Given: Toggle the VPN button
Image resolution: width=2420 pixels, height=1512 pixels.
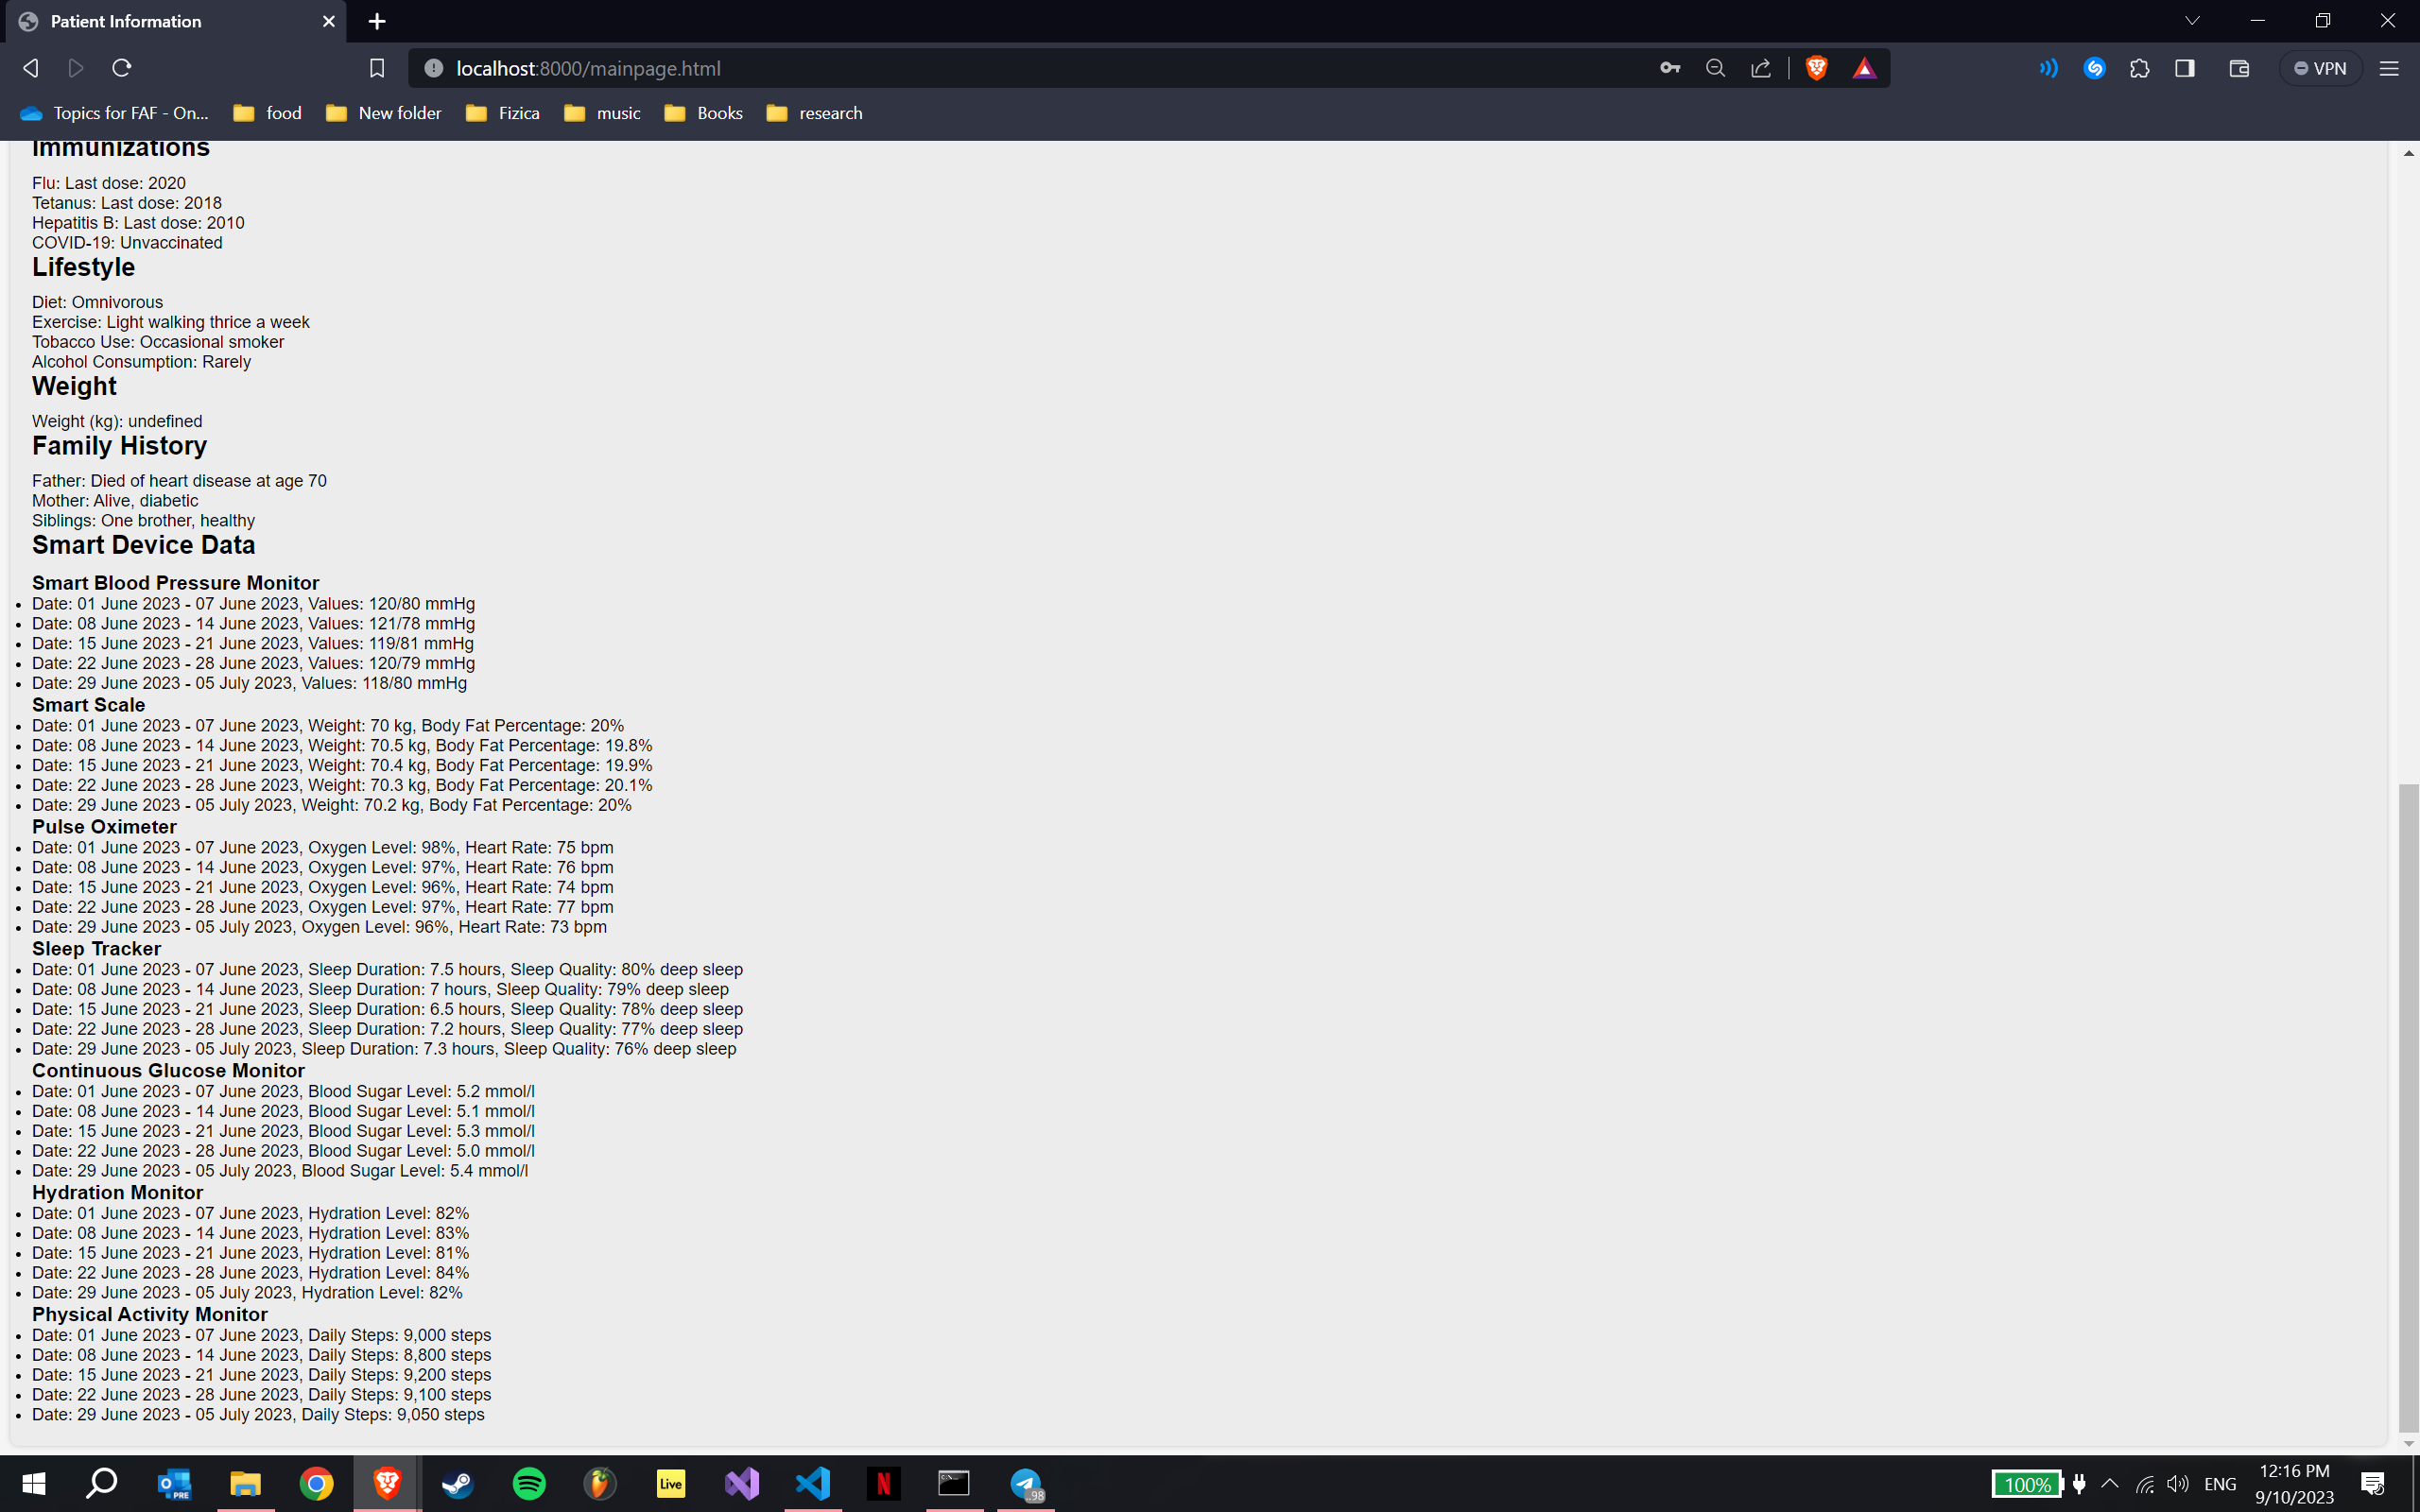Looking at the screenshot, I should point(2320,68).
